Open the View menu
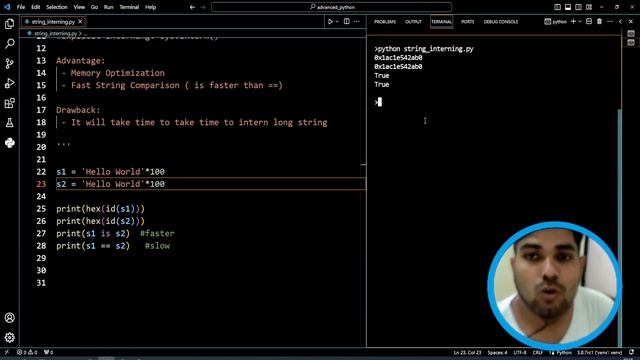The width and height of the screenshot is (640, 360). pyautogui.click(x=79, y=7)
